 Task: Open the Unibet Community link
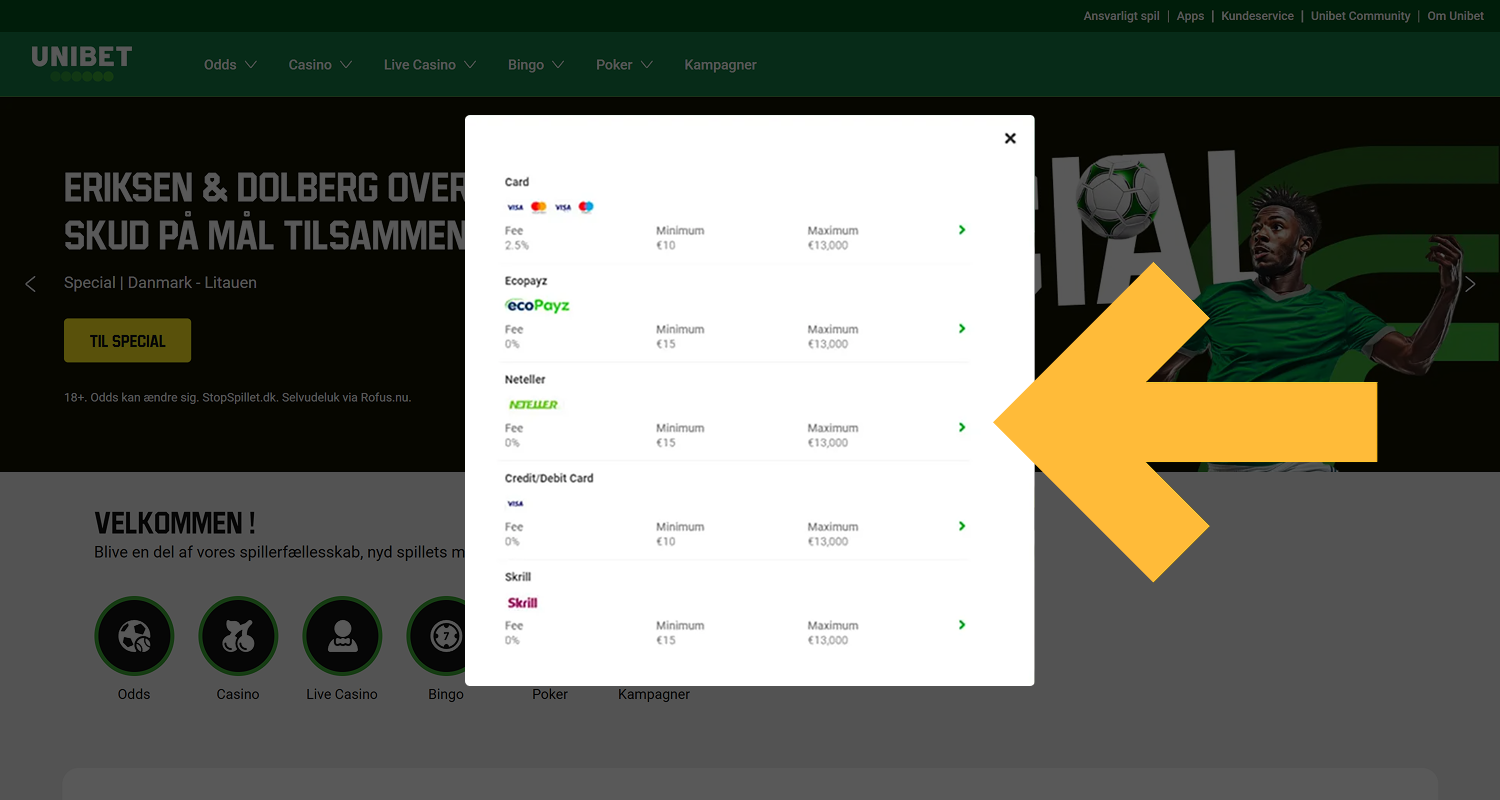1360,16
